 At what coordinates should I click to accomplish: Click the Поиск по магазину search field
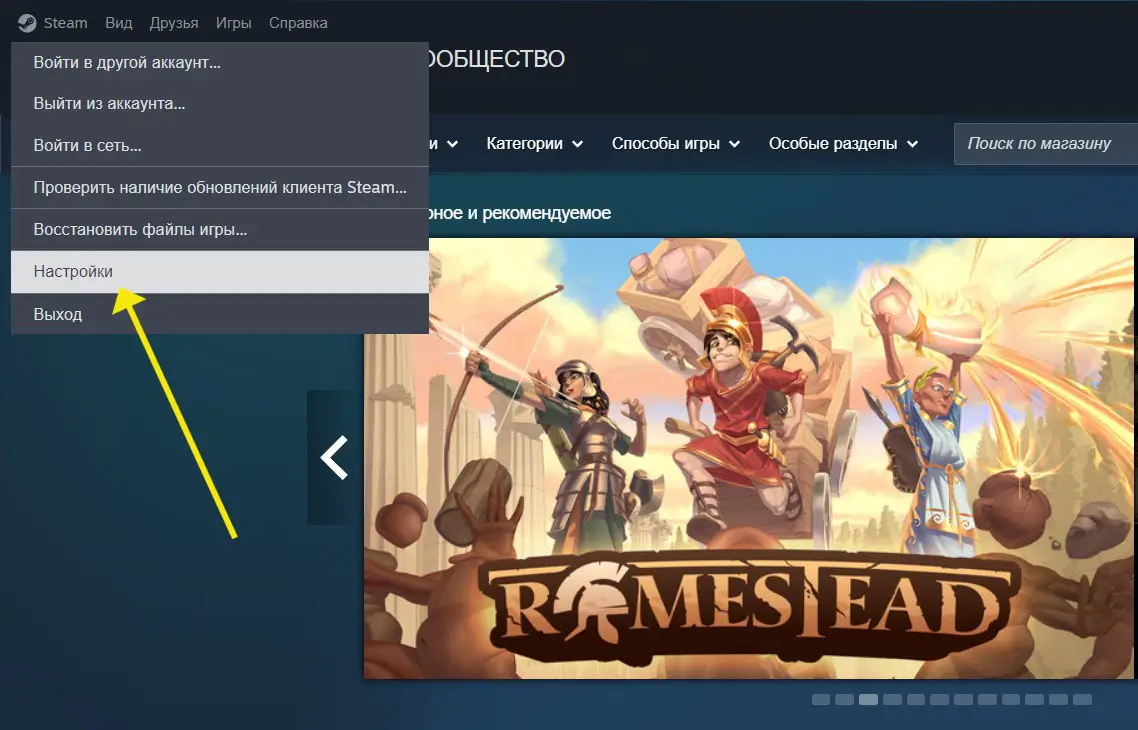pos(1046,144)
